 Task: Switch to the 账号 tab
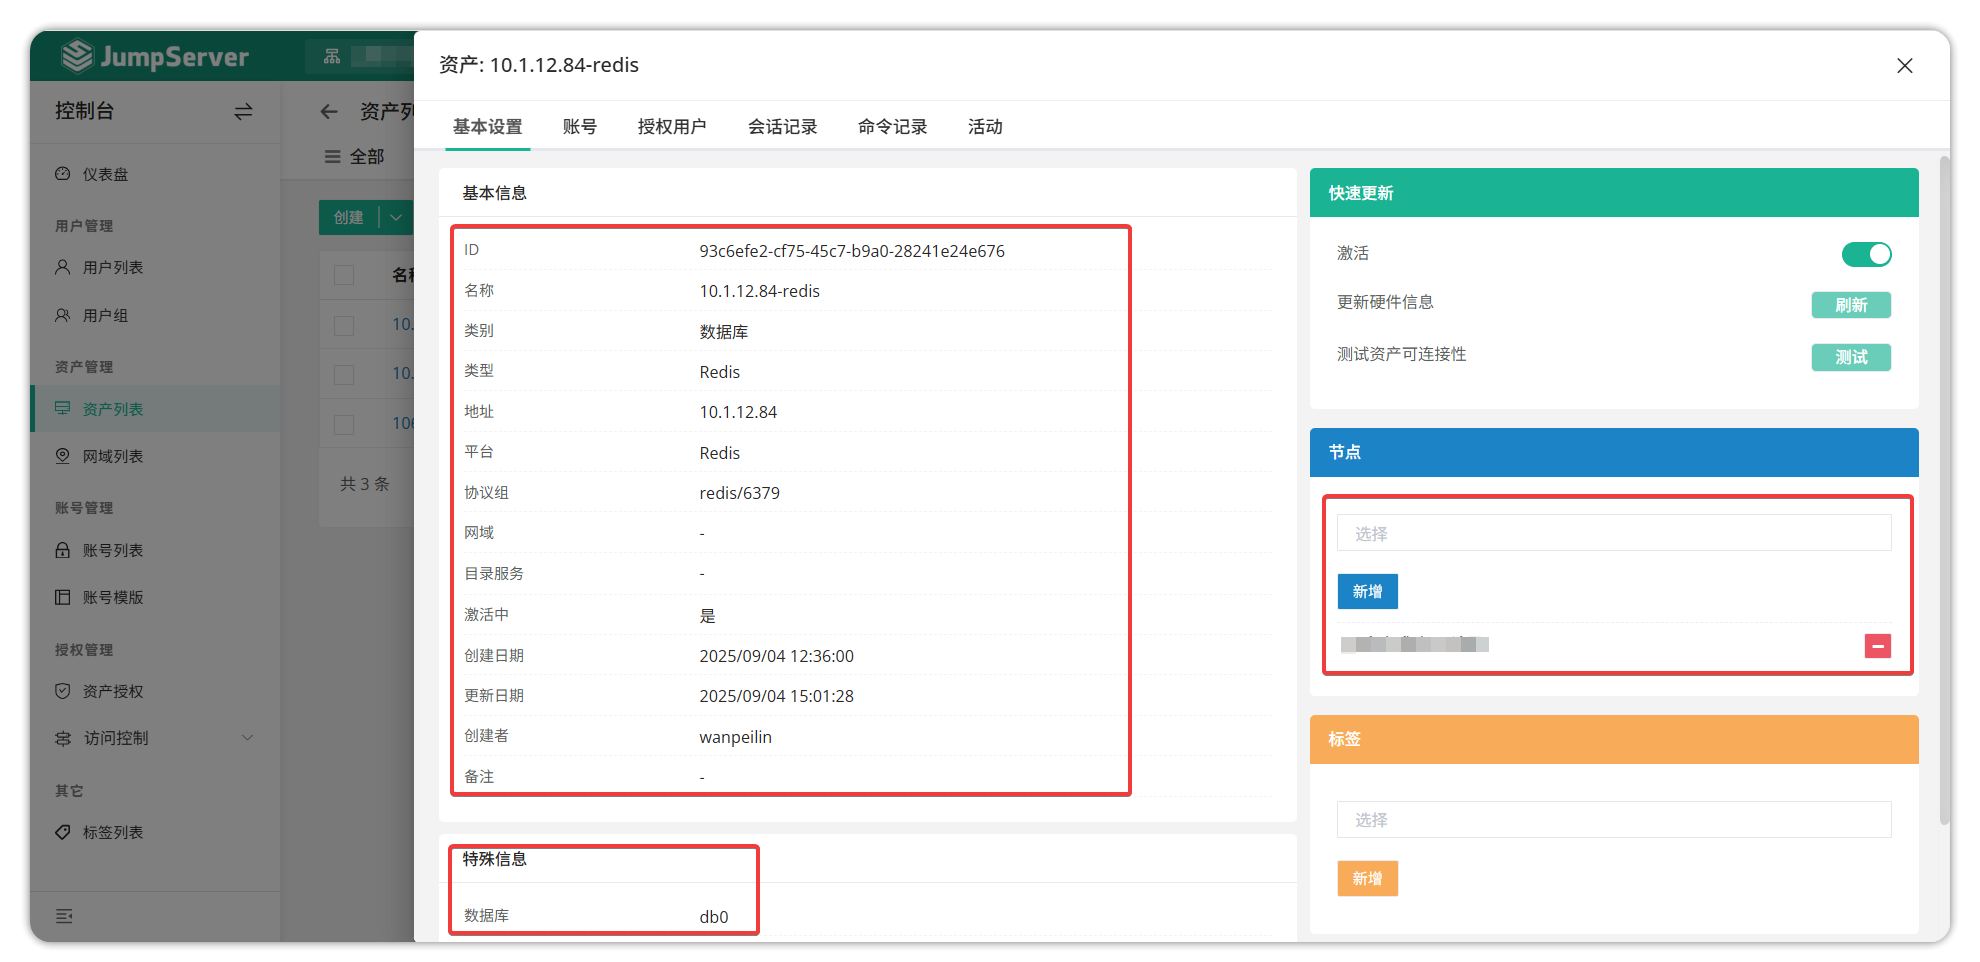579,127
